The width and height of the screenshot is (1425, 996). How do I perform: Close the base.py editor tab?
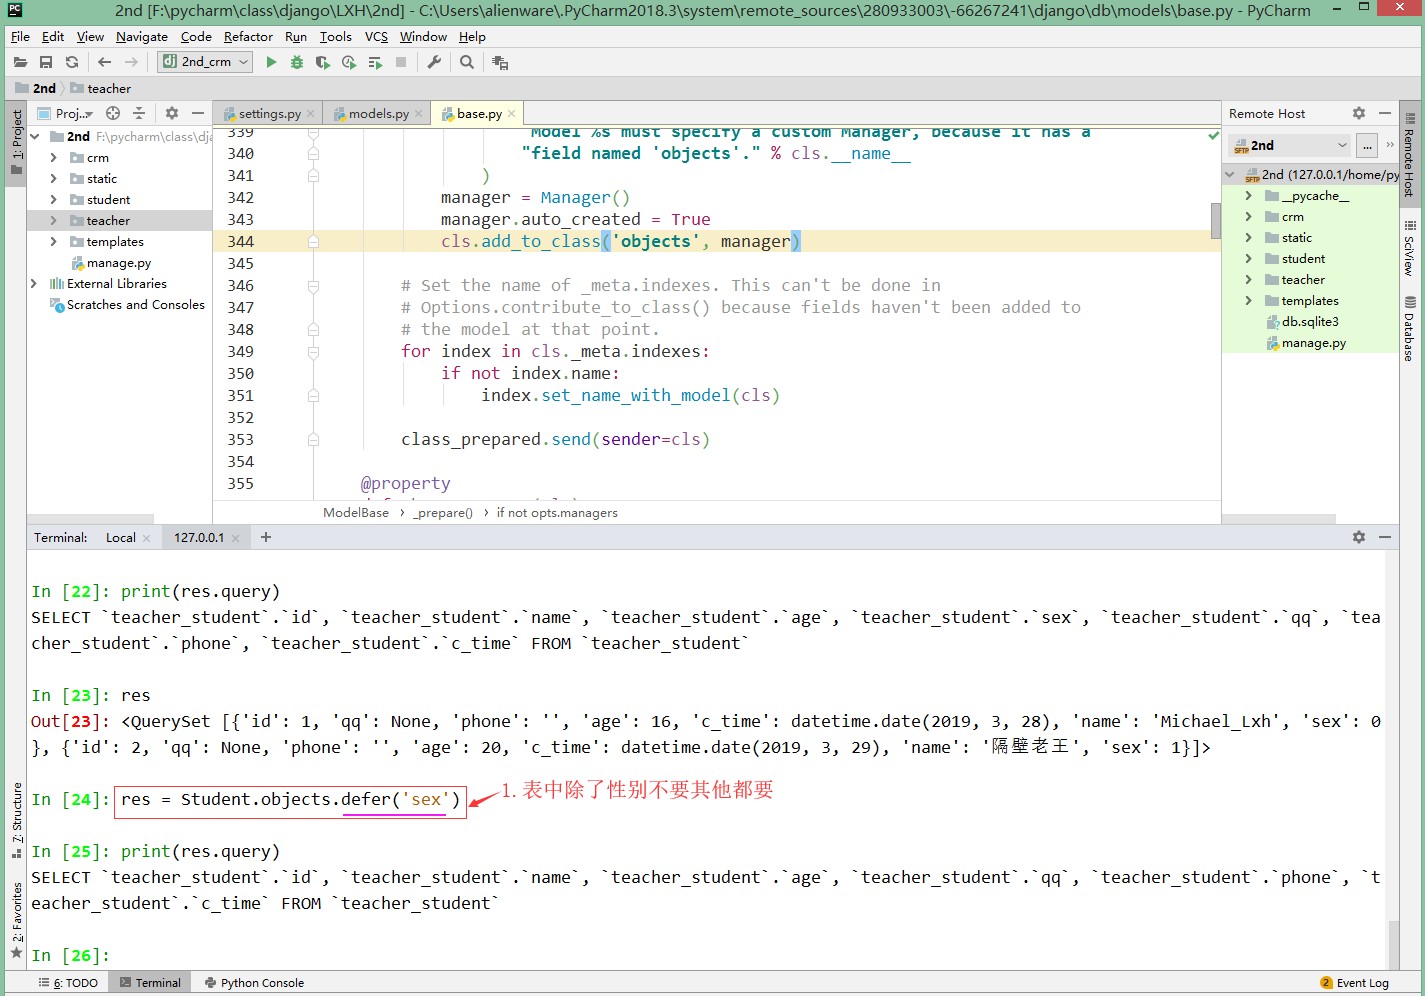pos(511,114)
